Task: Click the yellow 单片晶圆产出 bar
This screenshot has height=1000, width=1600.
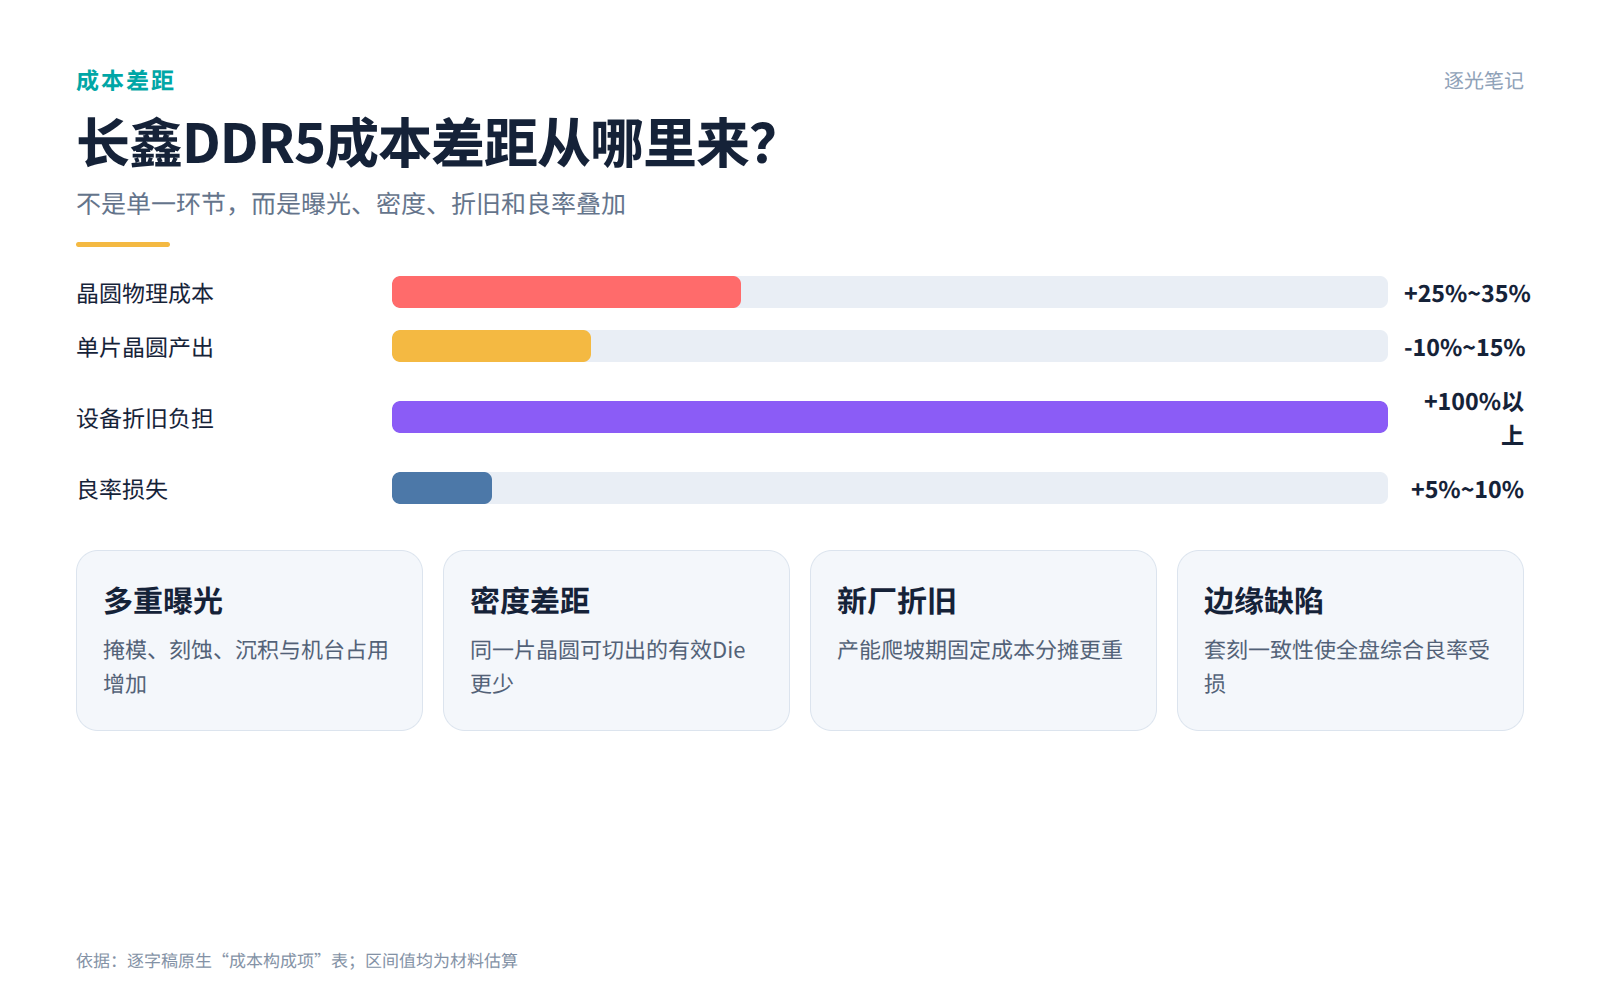Action: [x=491, y=346]
